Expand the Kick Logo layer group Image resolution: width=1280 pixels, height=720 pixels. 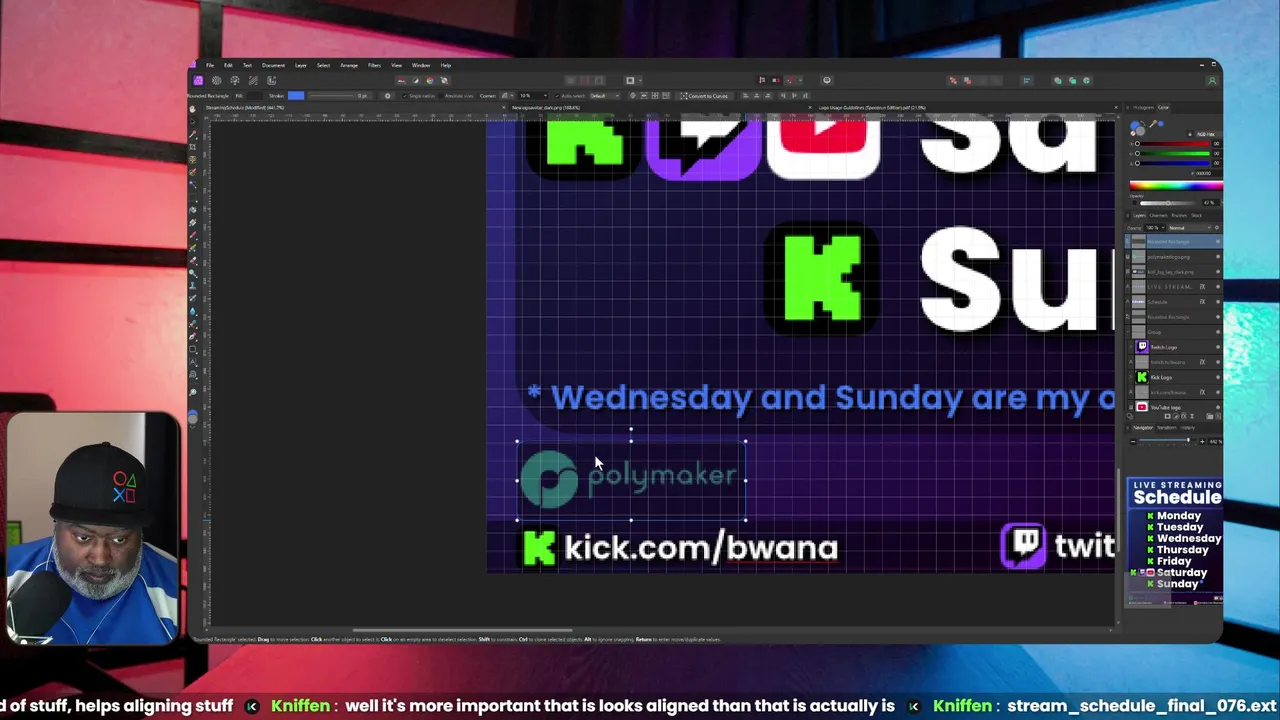click(1130, 377)
